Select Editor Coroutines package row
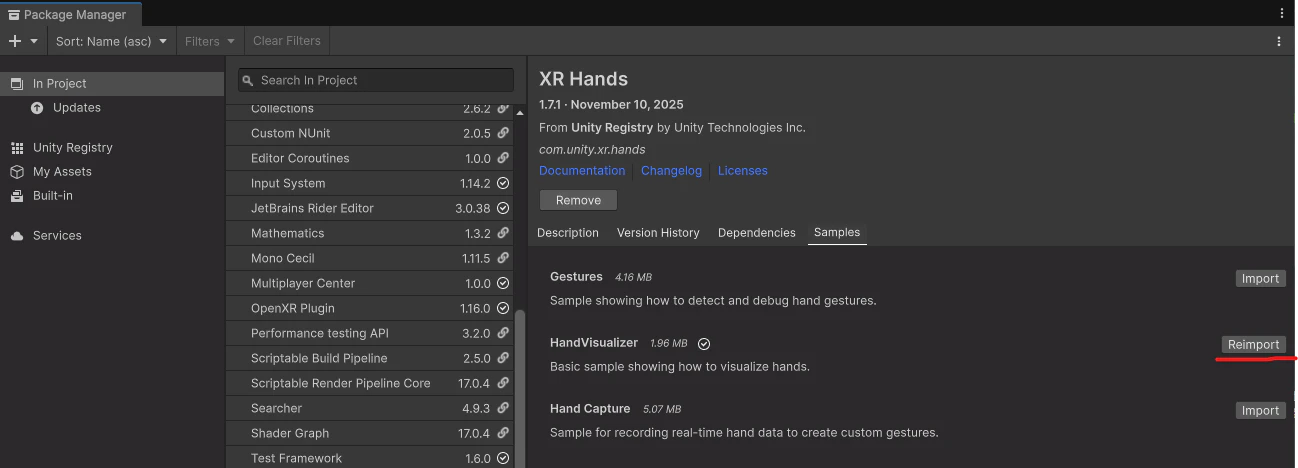The image size is (1298, 468). [x=369, y=158]
